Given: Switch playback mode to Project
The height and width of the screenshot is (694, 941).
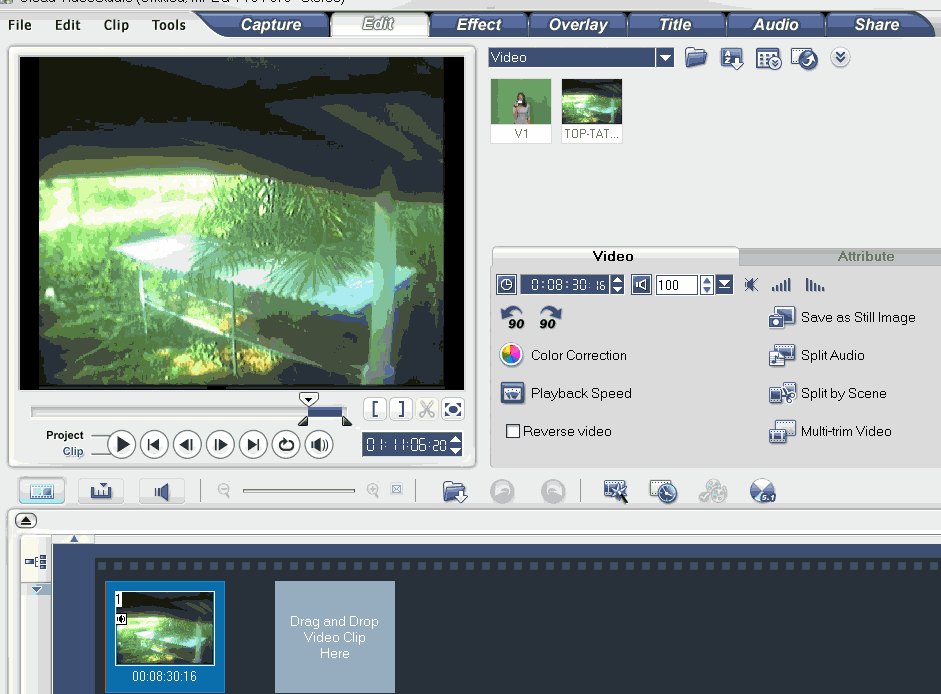Looking at the screenshot, I should (x=65, y=435).
